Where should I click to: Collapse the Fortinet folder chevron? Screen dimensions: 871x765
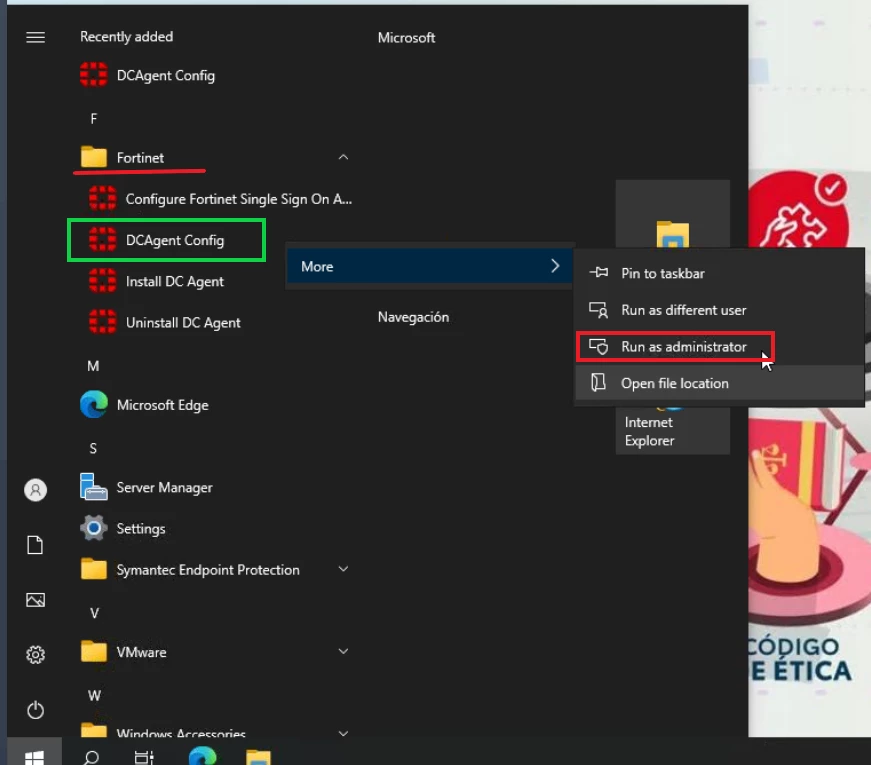coord(343,157)
